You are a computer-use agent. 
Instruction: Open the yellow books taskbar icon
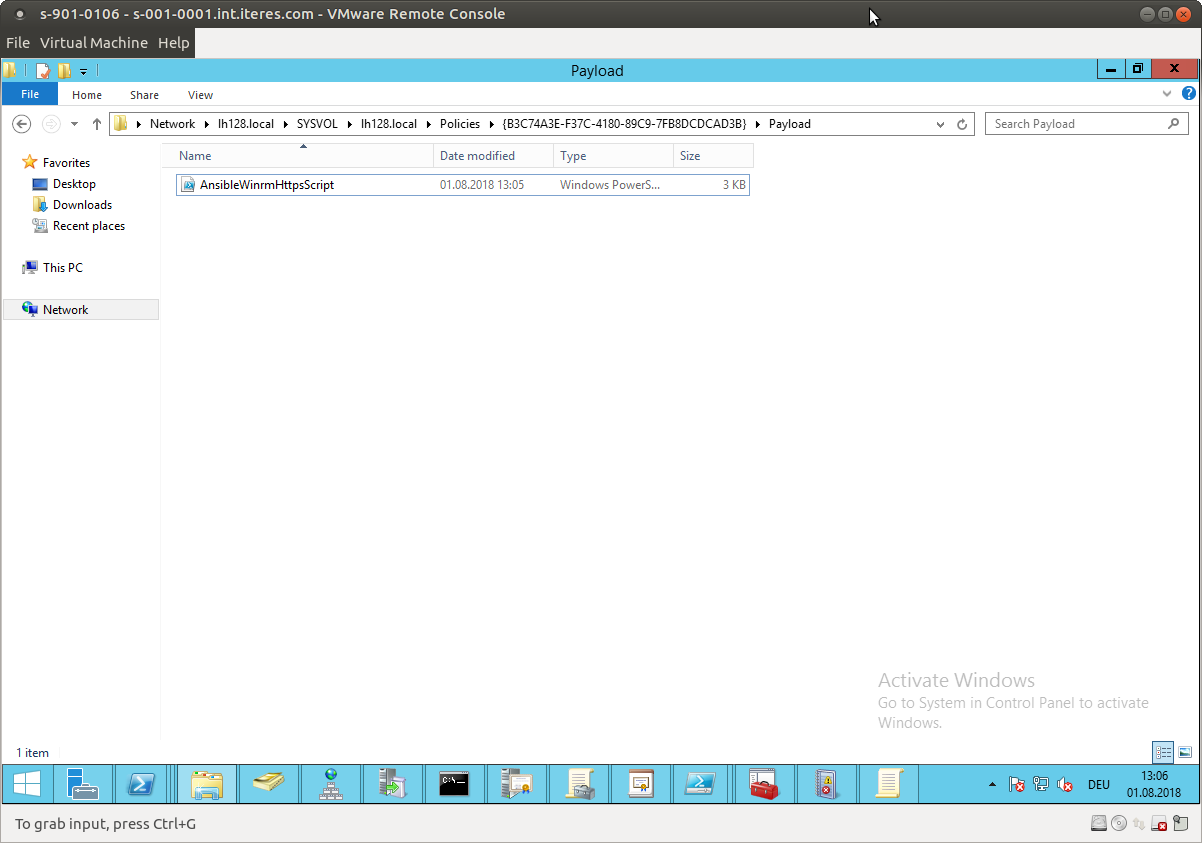(268, 784)
